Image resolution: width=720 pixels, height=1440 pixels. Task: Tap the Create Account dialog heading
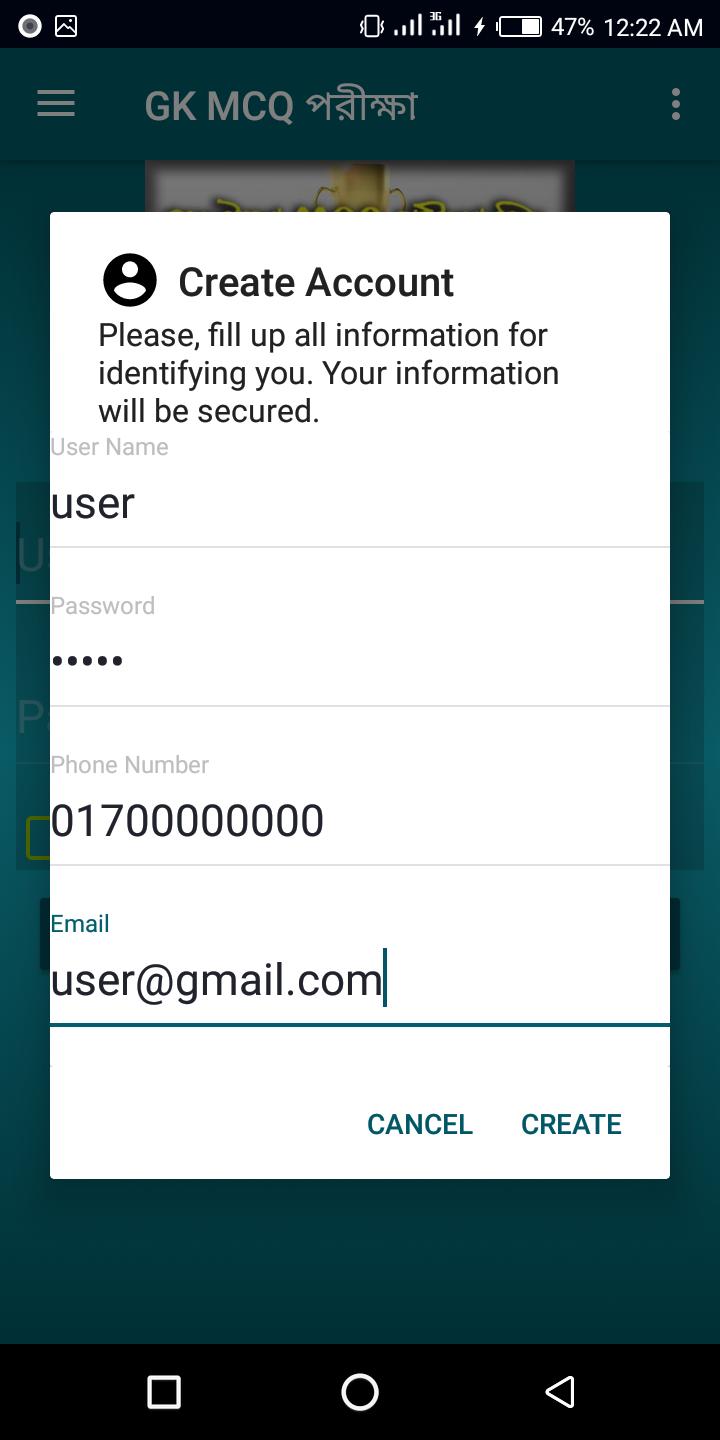(316, 282)
